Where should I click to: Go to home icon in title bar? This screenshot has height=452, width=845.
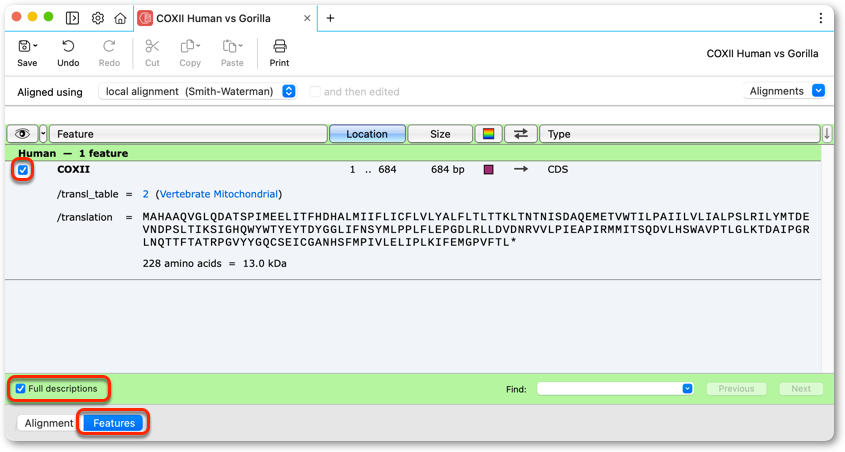[x=120, y=18]
